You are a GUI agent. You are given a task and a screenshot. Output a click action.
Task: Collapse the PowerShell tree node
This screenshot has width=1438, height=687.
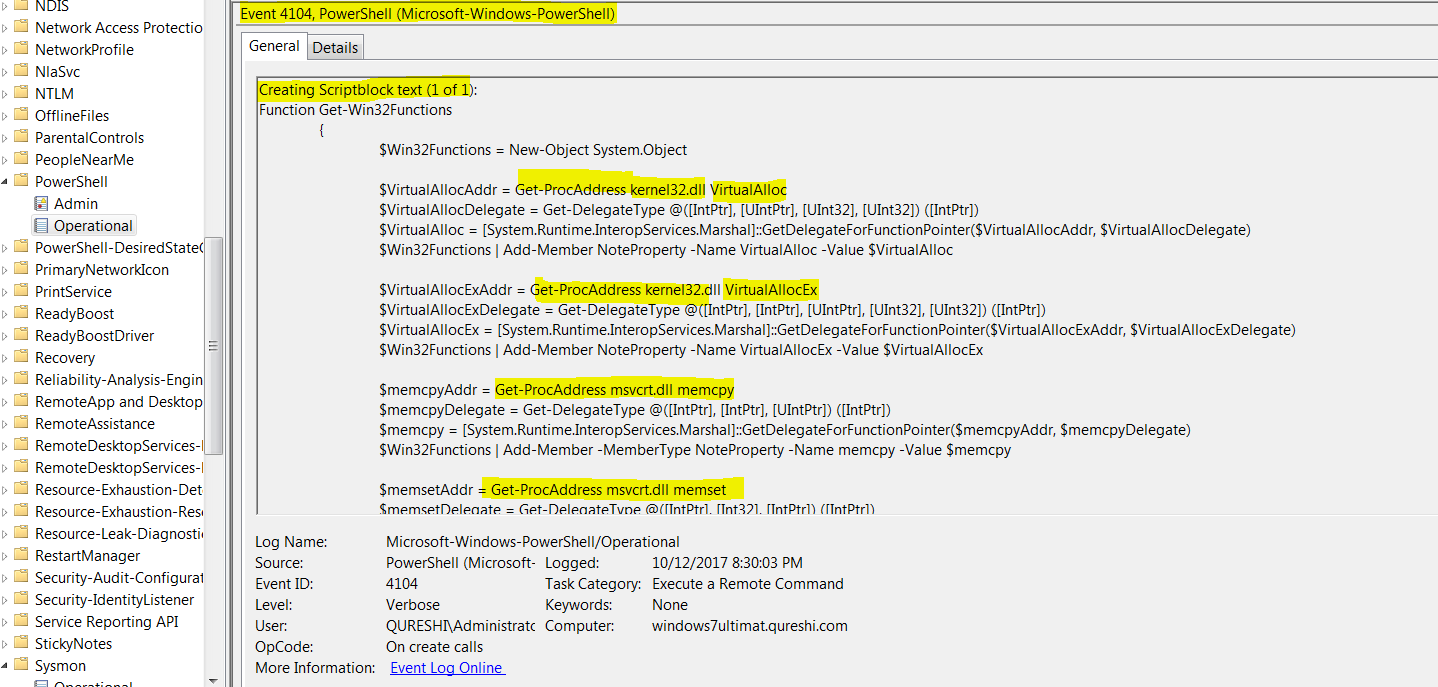pyautogui.click(x=6, y=181)
